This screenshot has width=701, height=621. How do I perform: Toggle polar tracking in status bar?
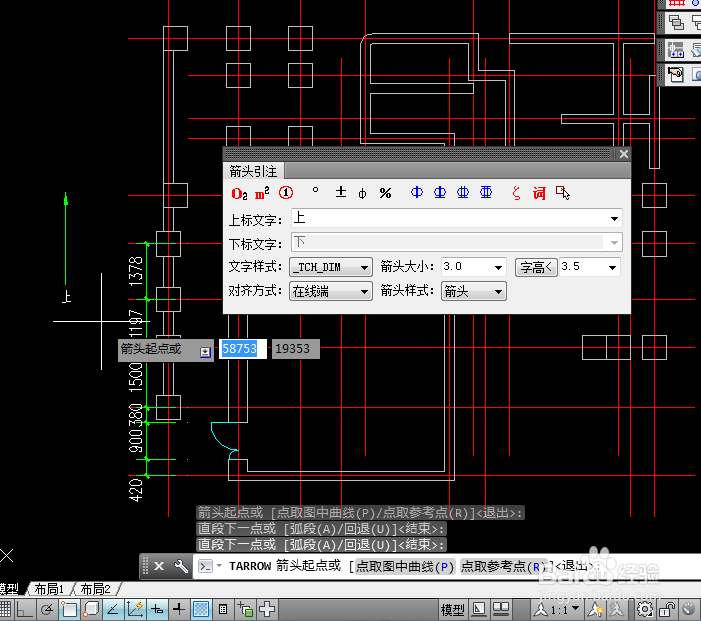point(46,609)
